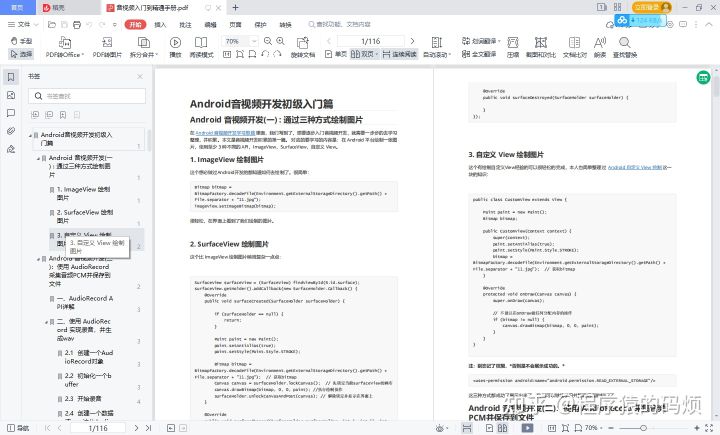Click PDF转图片 convert to image
720x435 pixels.
tap(107, 47)
